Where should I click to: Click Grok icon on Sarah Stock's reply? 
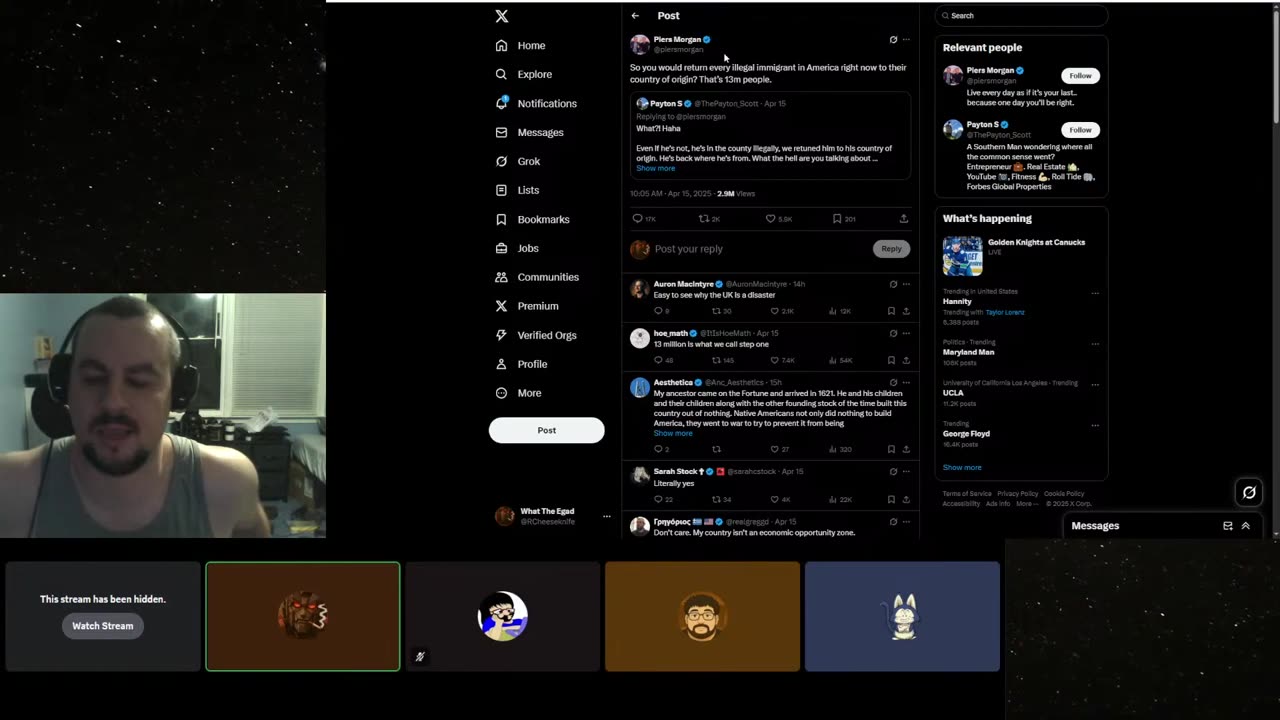893,471
